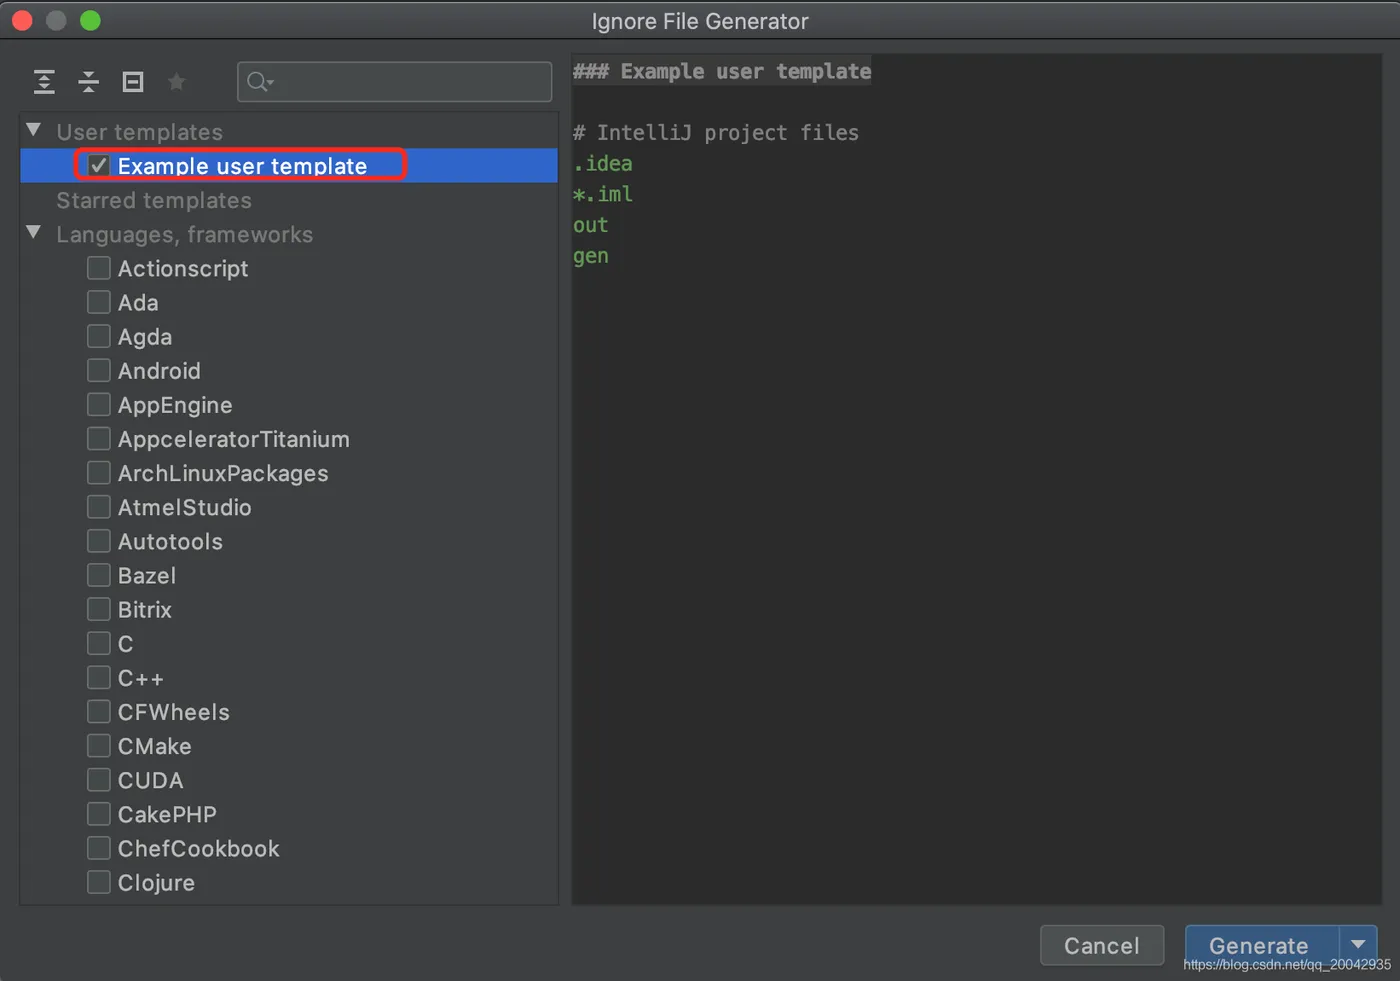Collapse the Languages, frameworks group
The width and height of the screenshot is (1400, 981).
pyautogui.click(x=34, y=233)
